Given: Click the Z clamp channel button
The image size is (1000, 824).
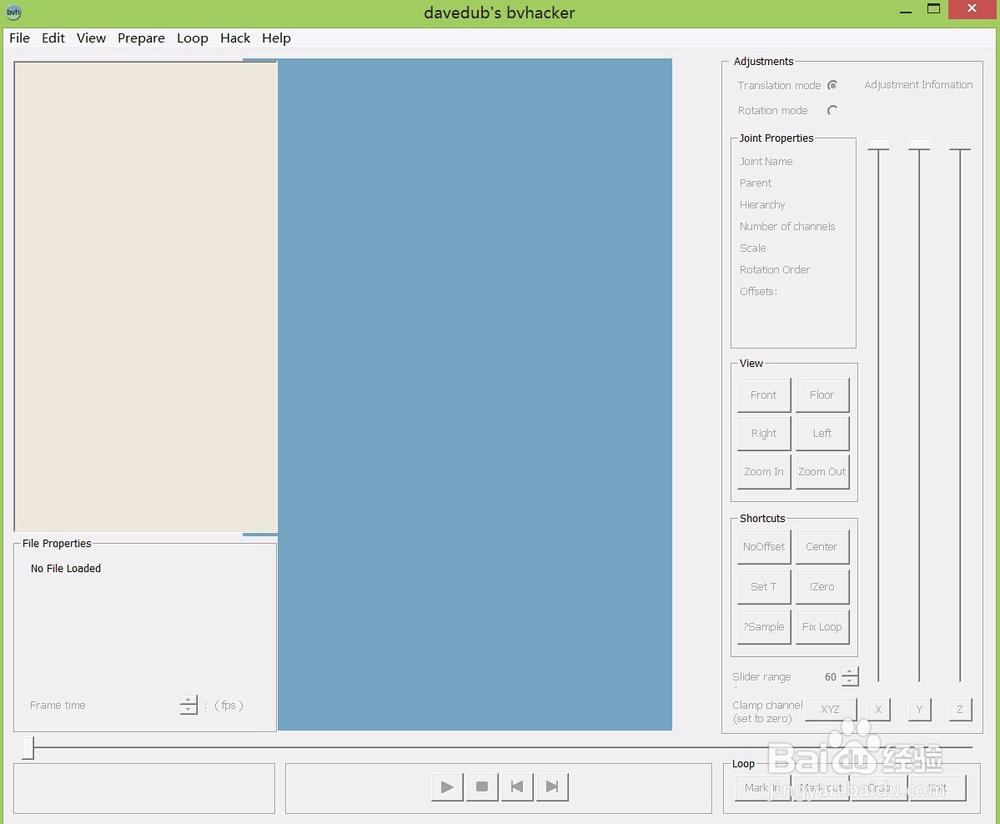Looking at the screenshot, I should (x=960, y=709).
